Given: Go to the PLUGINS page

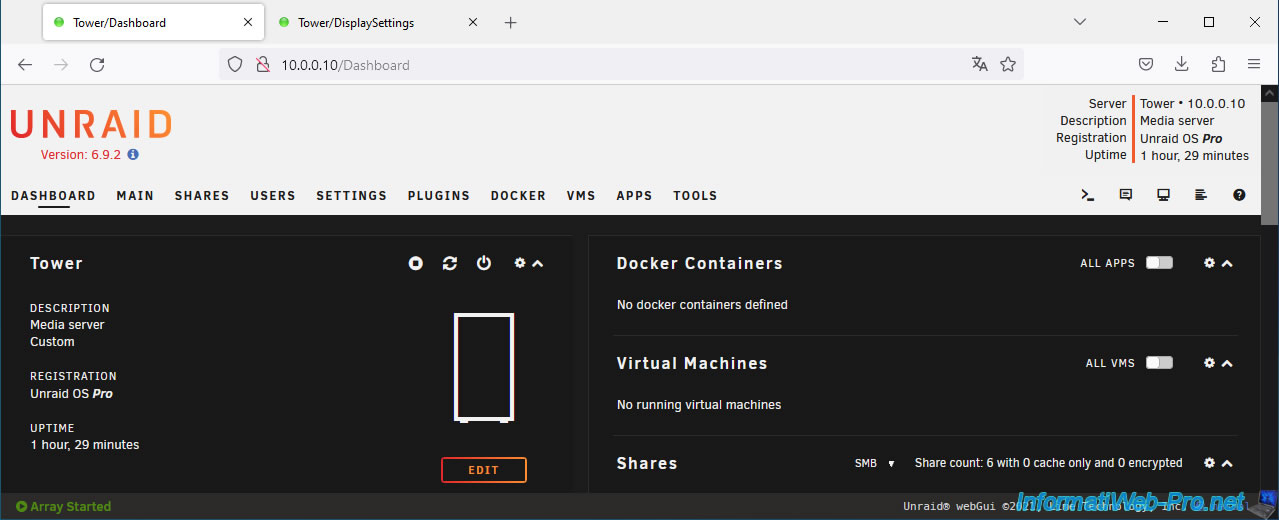Looking at the screenshot, I should pos(438,196).
